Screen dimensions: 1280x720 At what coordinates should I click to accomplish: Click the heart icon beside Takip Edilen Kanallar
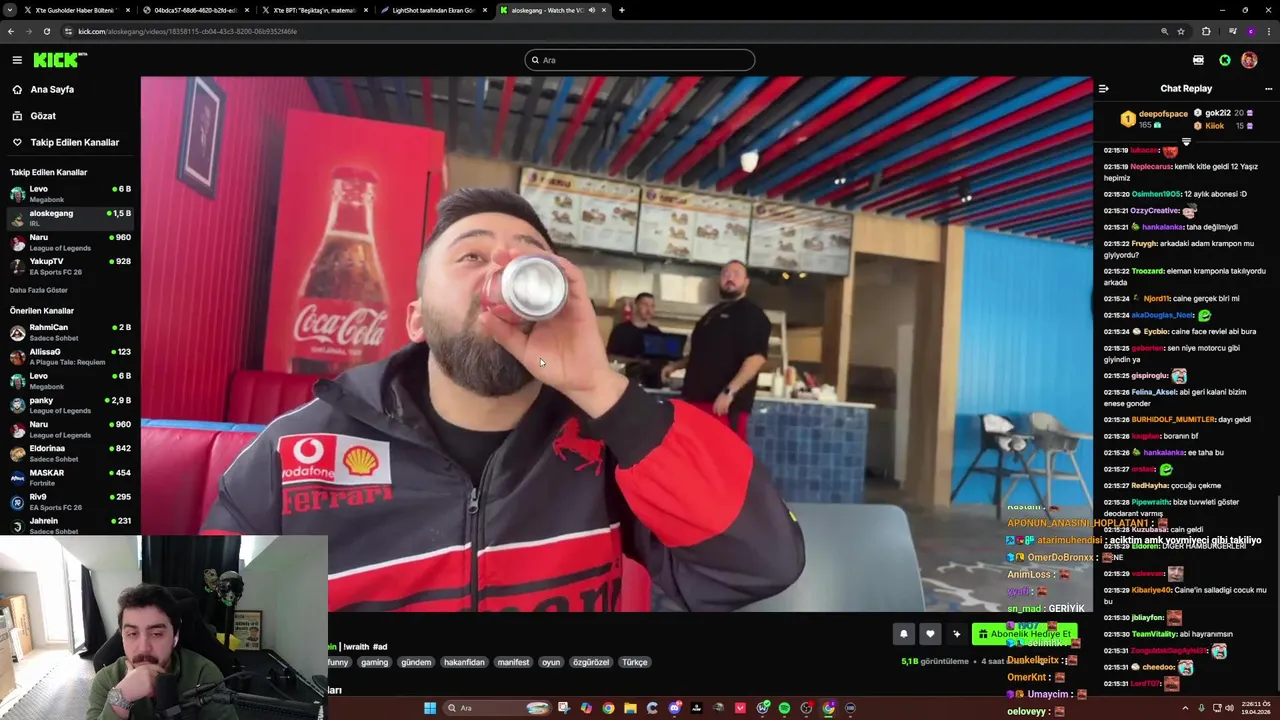coord(17,142)
